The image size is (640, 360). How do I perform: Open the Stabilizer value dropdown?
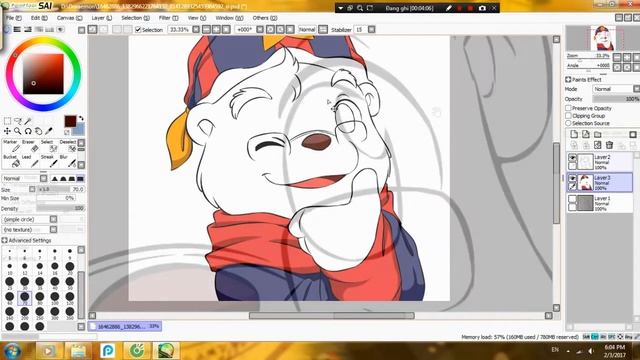[371, 29]
